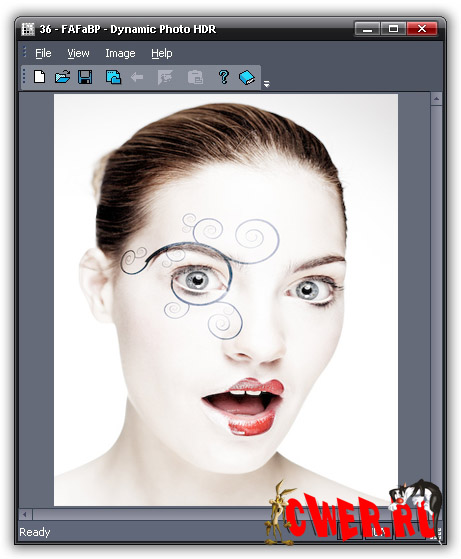Open the File menu
Screen dimensions: 461x559
click(x=43, y=53)
